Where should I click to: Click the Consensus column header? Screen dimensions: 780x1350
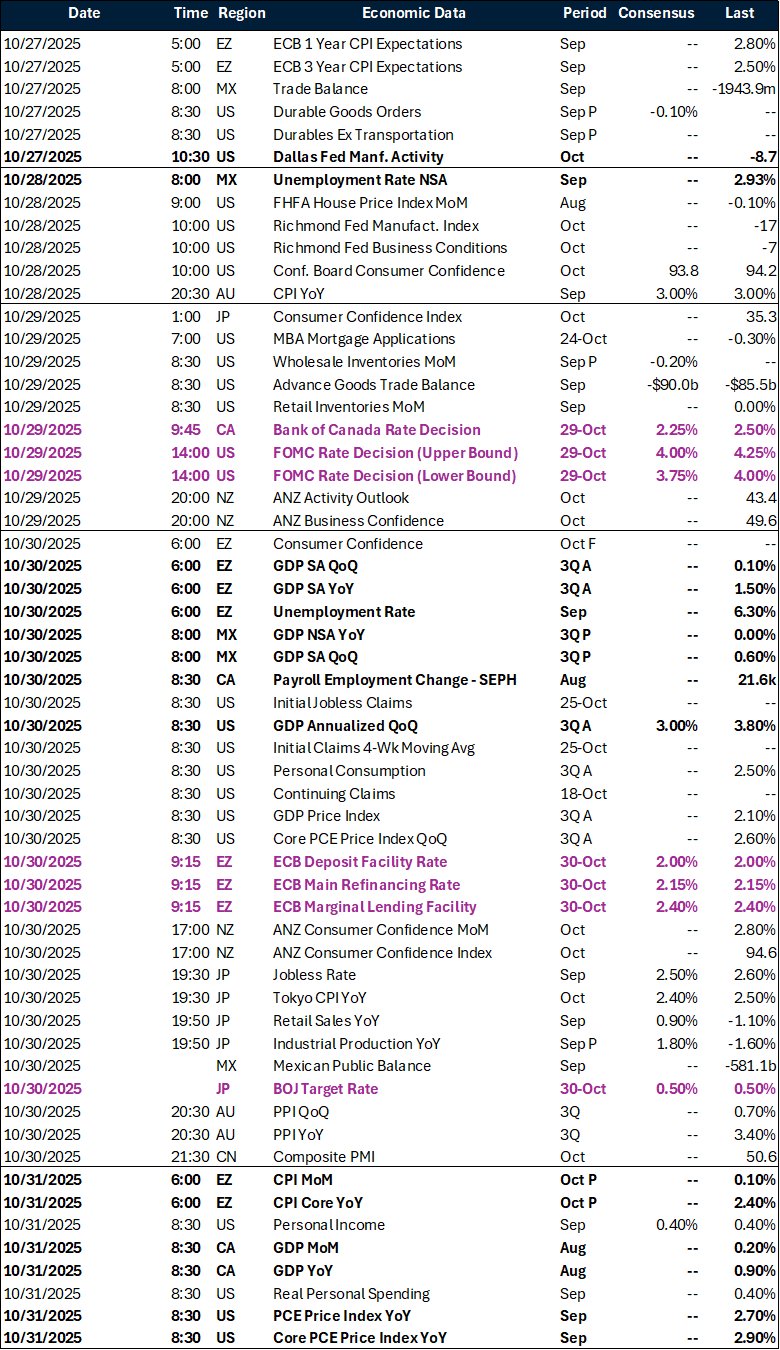pyautogui.click(x=656, y=14)
